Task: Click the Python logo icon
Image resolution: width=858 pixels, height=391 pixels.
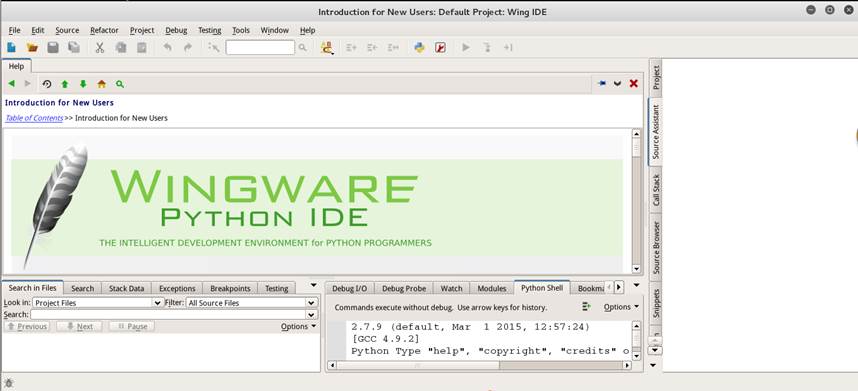Action: coord(420,48)
